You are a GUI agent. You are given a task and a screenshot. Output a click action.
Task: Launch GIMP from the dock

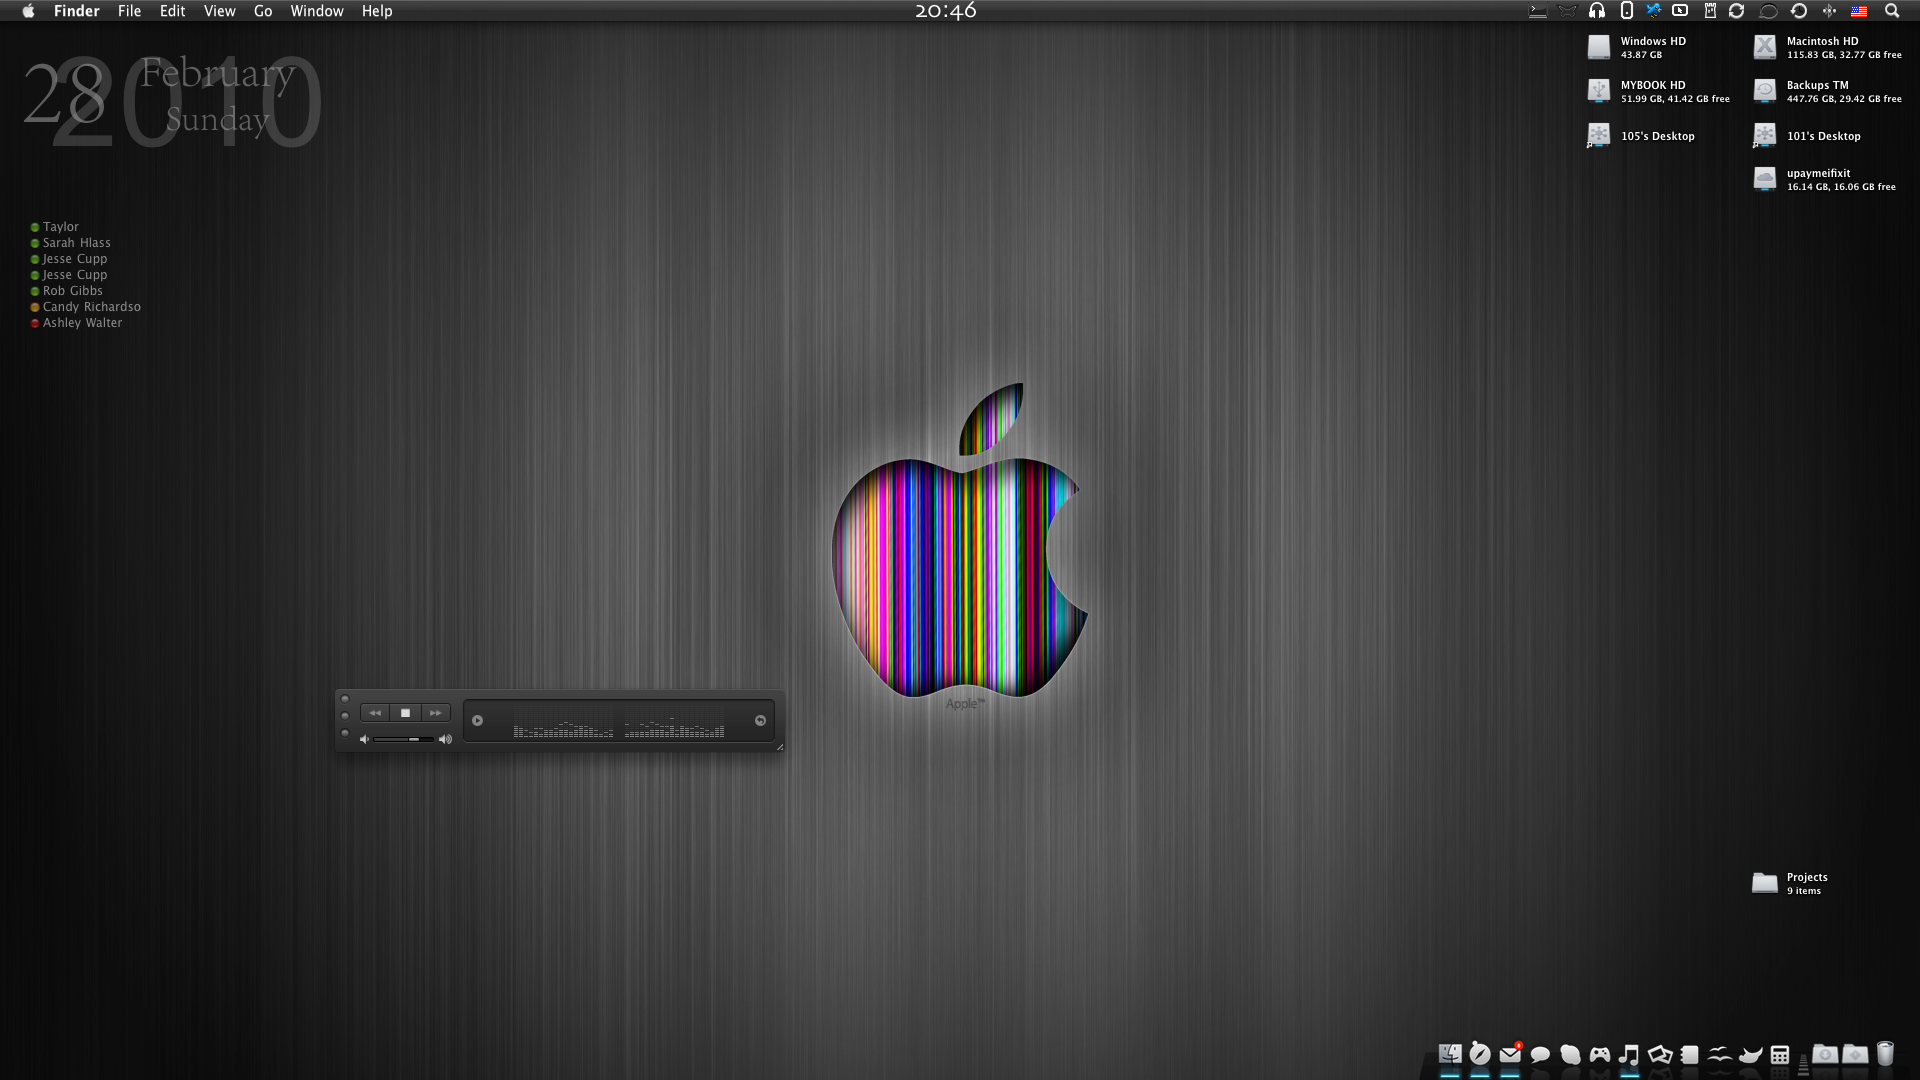click(x=1750, y=1054)
